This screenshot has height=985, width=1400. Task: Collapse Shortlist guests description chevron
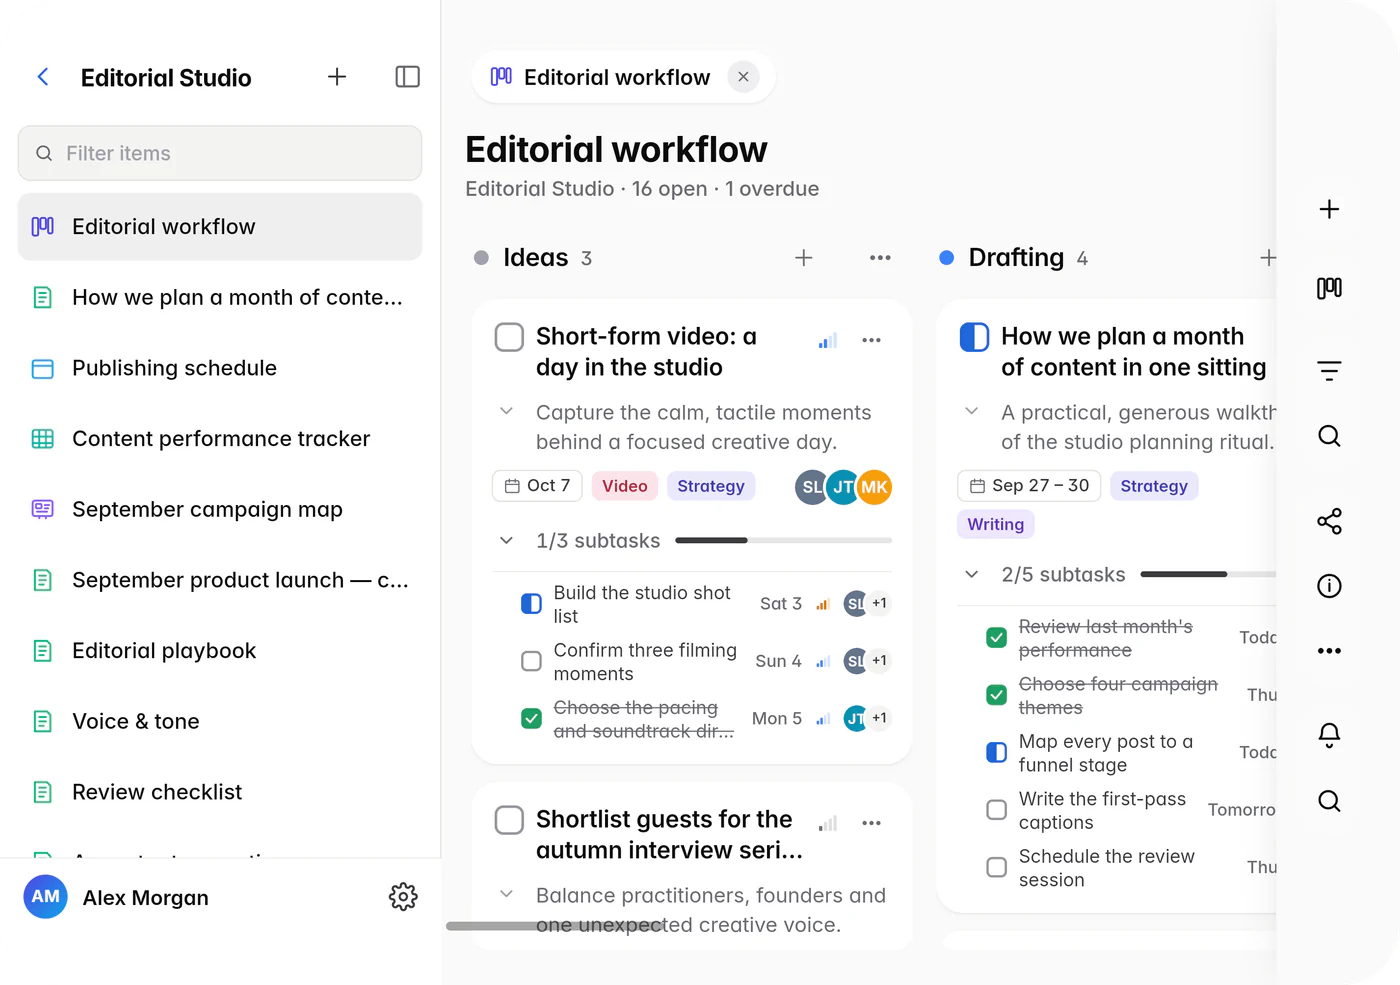pyautogui.click(x=507, y=894)
